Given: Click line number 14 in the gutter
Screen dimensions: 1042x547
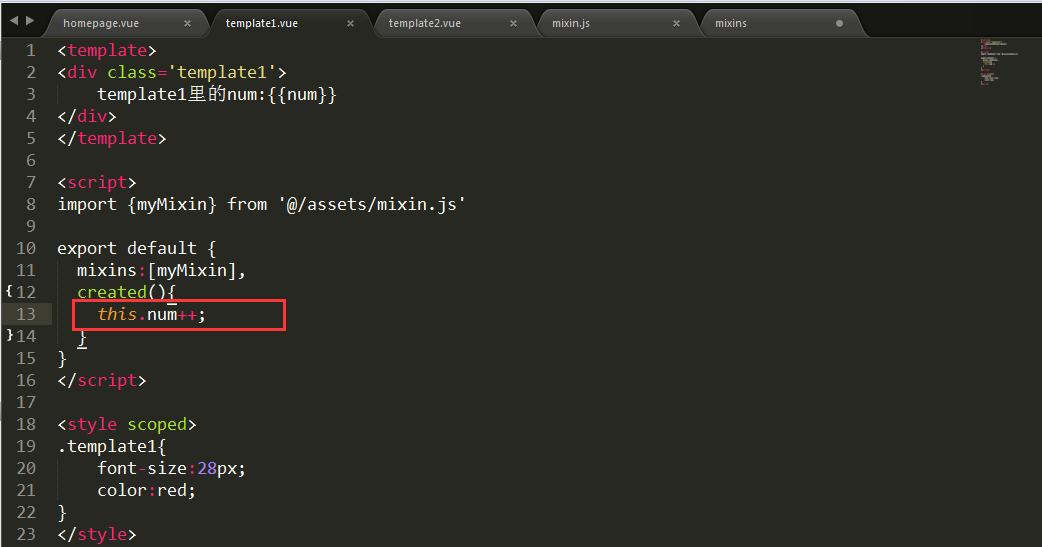Looking at the screenshot, I should click(26, 336).
